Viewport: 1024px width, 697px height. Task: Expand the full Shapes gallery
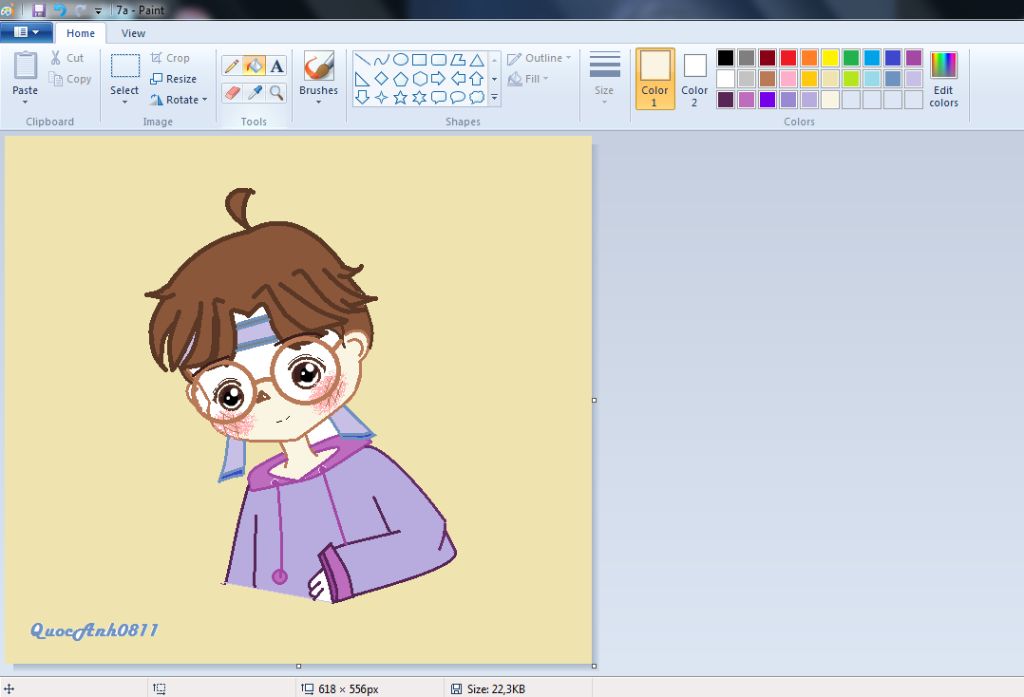pyautogui.click(x=494, y=97)
